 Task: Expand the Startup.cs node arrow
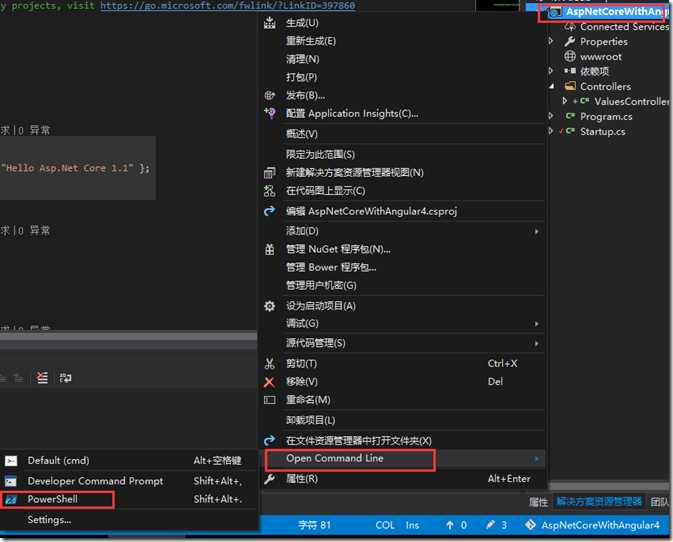[x=551, y=131]
